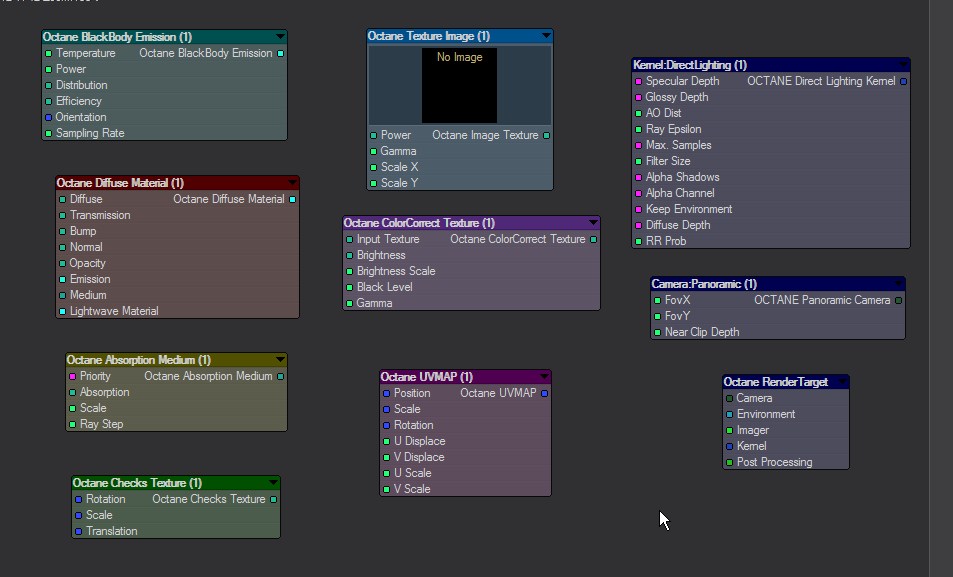Click the V Scale input socket

pos(386,489)
